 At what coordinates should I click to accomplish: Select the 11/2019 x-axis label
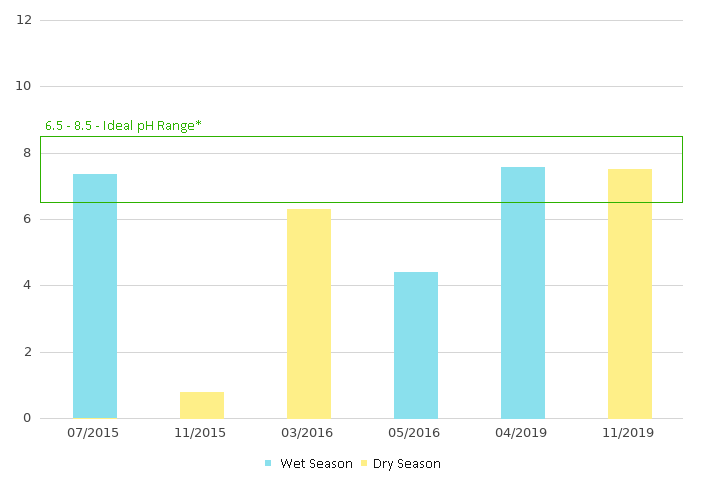630,433
